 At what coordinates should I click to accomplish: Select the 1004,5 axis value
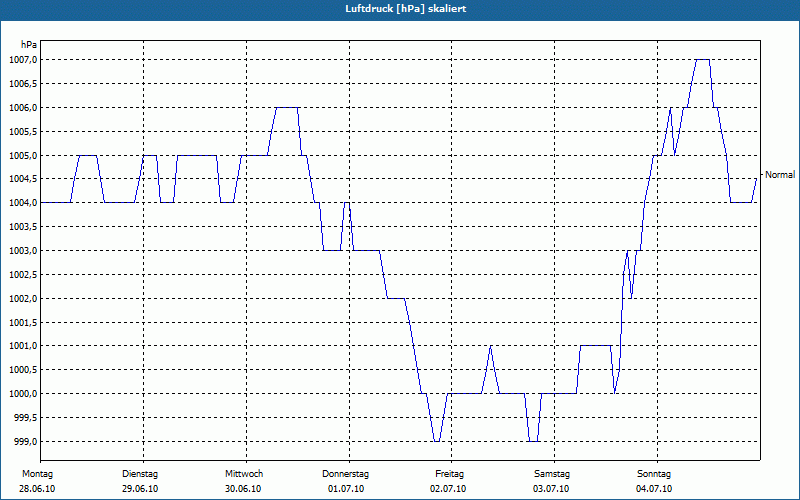[x=23, y=179]
